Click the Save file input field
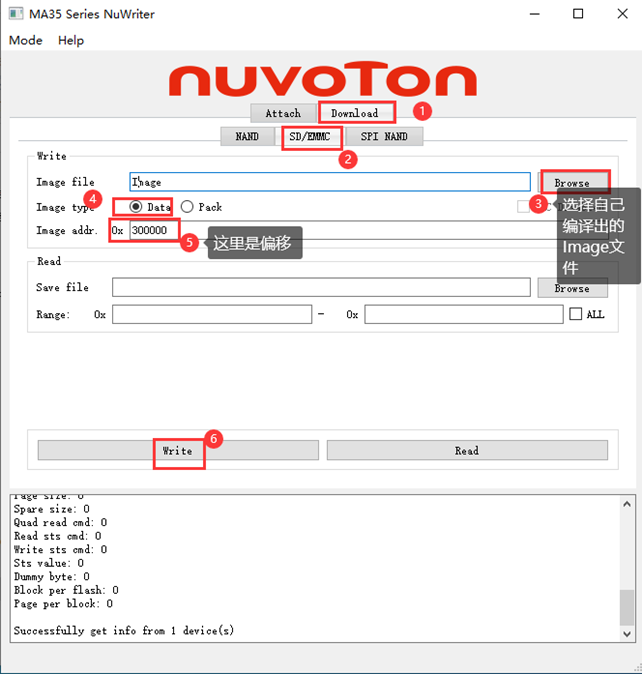642x674 pixels. click(320, 288)
